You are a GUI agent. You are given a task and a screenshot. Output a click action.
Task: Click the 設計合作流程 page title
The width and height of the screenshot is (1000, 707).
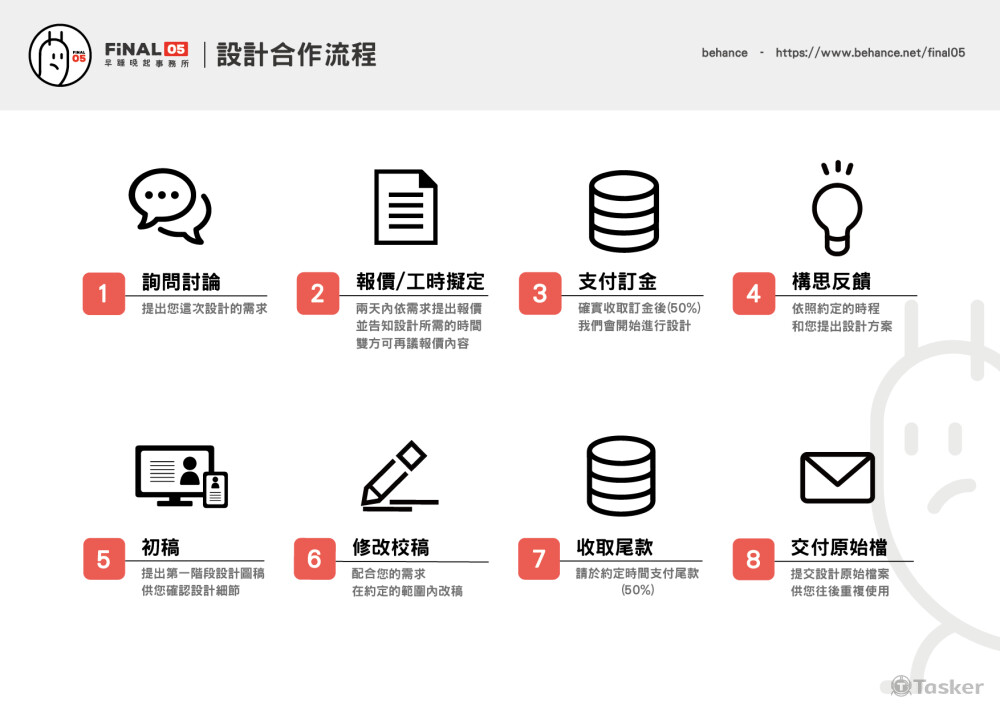[x=296, y=54]
